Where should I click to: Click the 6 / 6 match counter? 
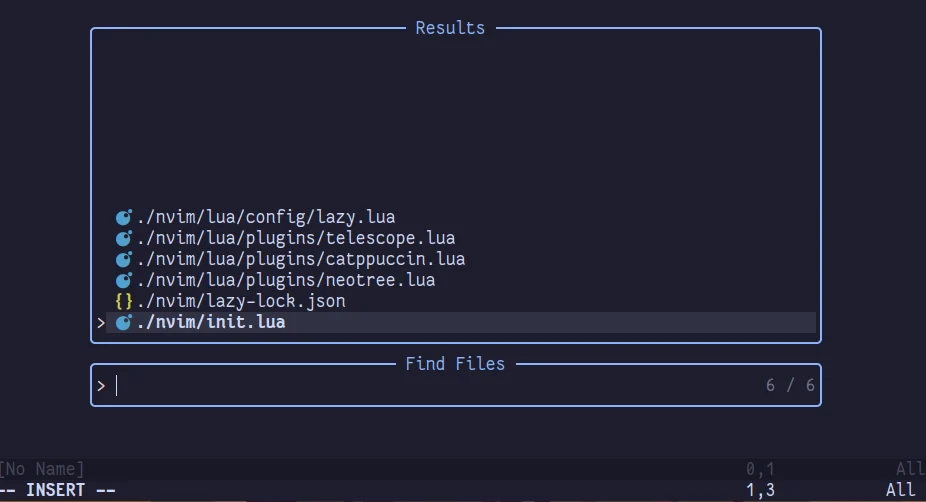[x=790, y=386]
